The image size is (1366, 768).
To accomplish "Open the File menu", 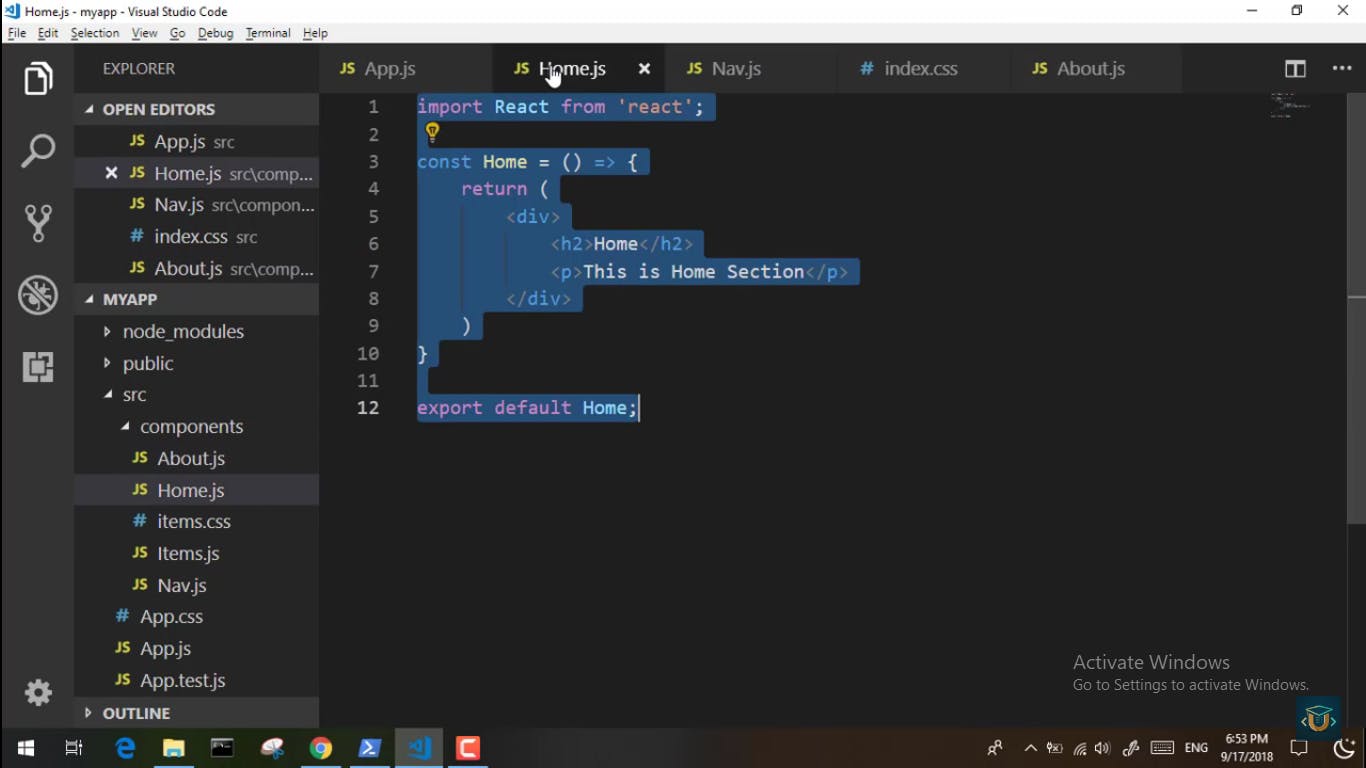I will (x=17, y=33).
